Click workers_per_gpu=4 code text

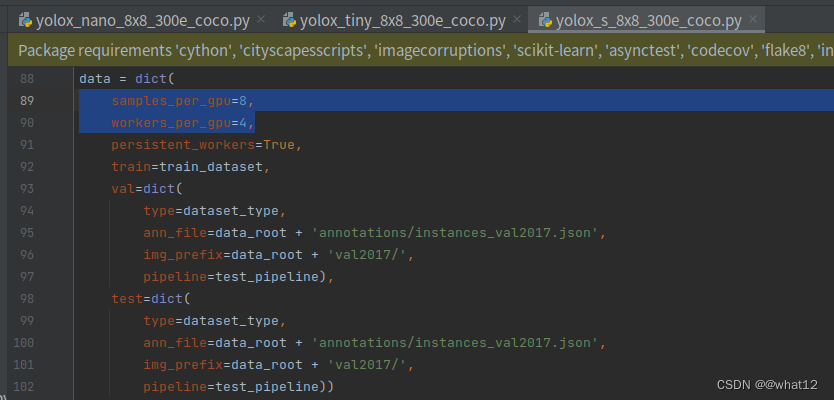pyautogui.click(x=183, y=123)
